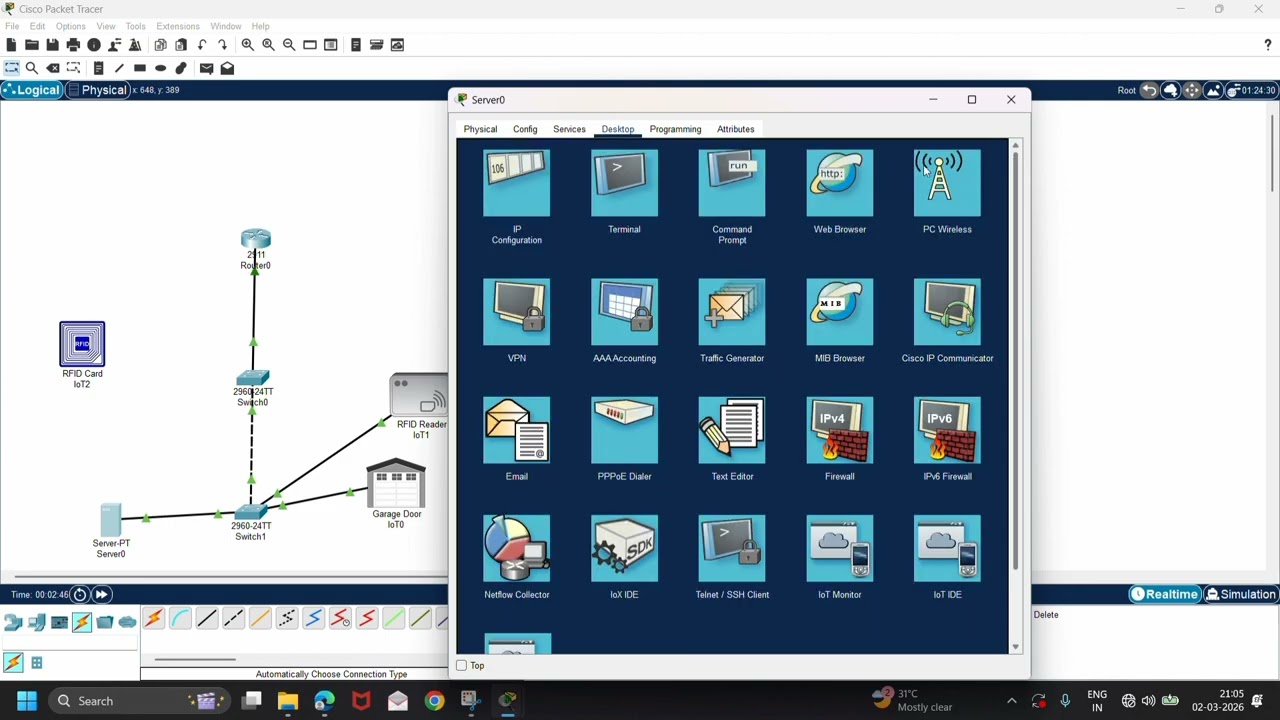Open the Options menu
Screen dimensions: 1280x720
70,26
